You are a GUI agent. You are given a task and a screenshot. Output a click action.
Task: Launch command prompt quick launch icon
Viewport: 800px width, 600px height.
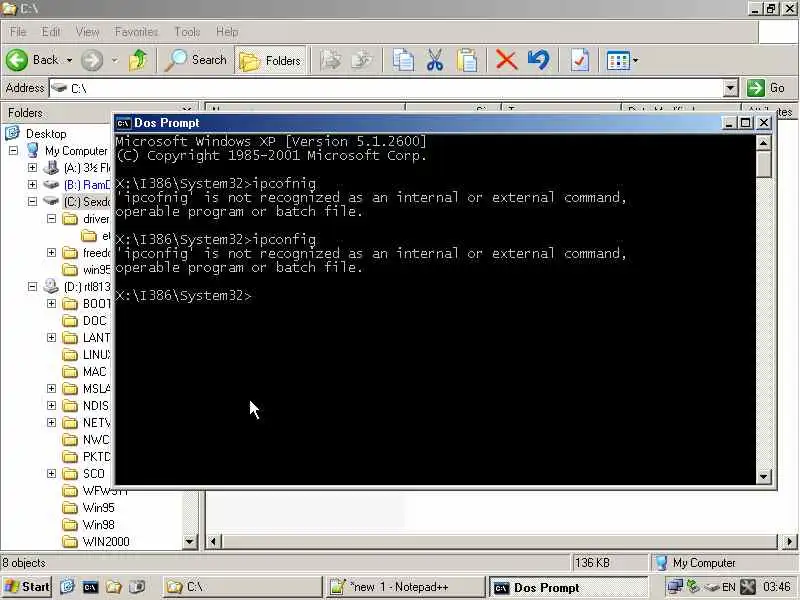[90, 587]
